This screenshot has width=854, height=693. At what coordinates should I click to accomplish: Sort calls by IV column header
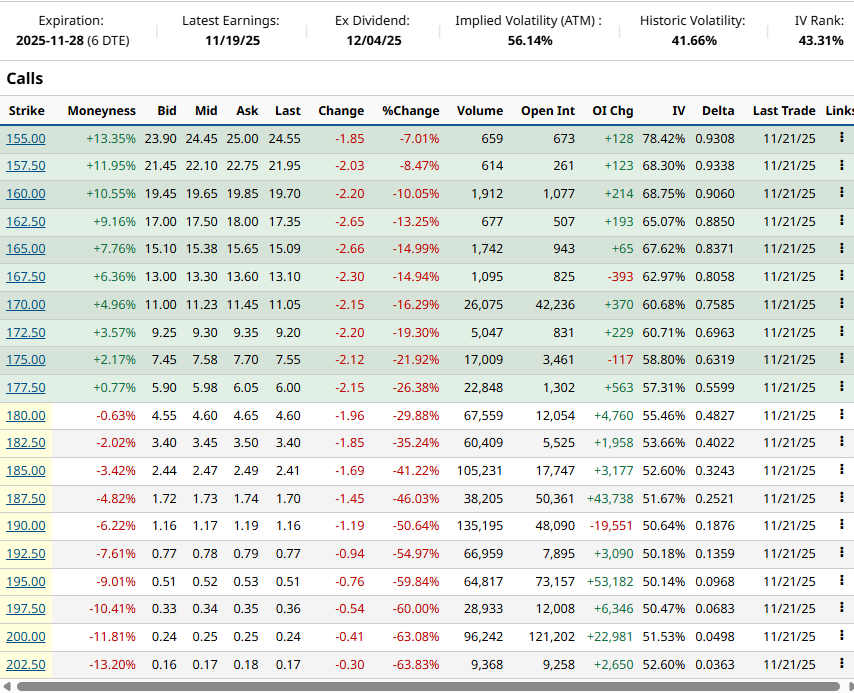coord(678,111)
